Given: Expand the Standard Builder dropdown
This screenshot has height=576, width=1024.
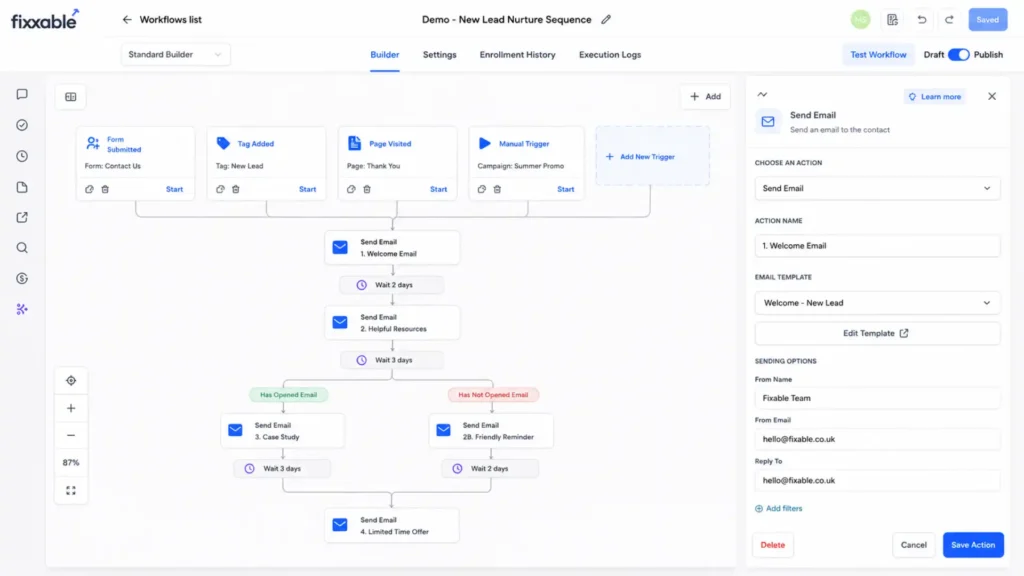Looking at the screenshot, I should (175, 54).
